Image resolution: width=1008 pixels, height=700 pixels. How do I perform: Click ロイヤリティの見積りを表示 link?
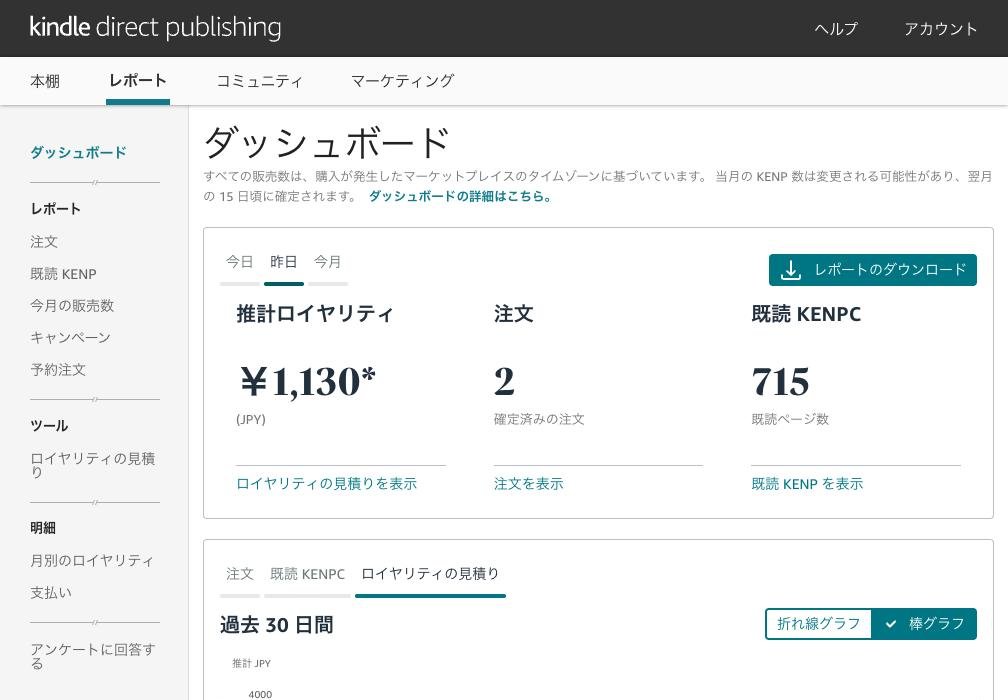click(x=327, y=483)
